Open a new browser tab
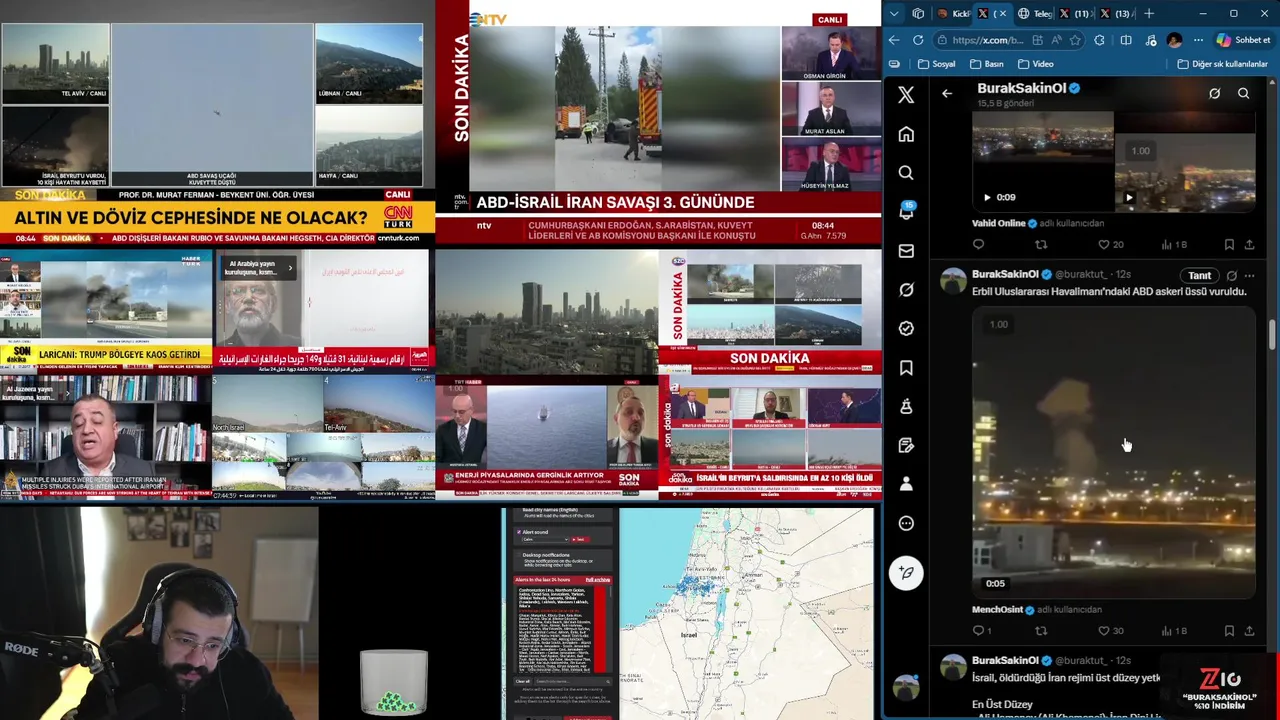 pos(1149,14)
